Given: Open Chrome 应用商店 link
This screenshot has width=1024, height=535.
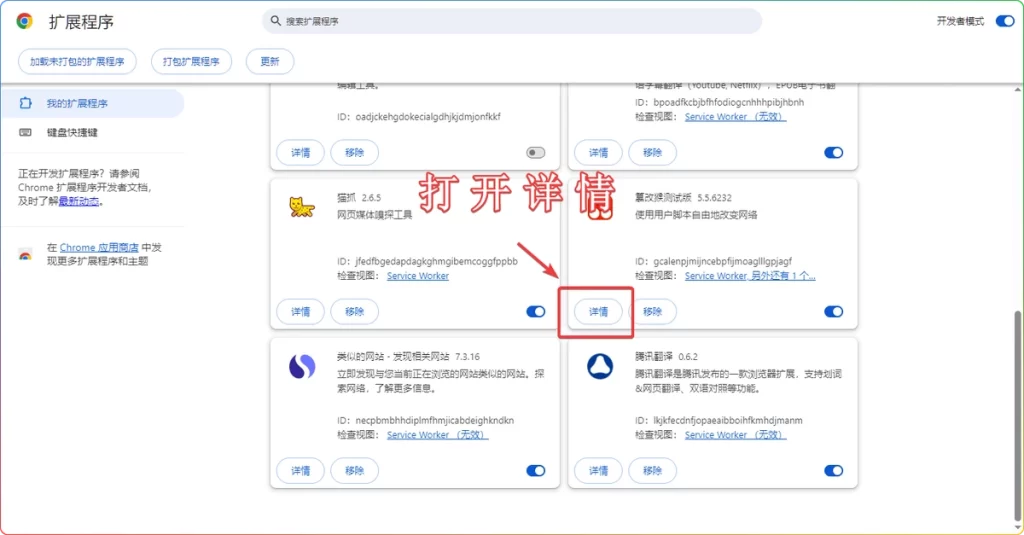Looking at the screenshot, I should coord(99,248).
